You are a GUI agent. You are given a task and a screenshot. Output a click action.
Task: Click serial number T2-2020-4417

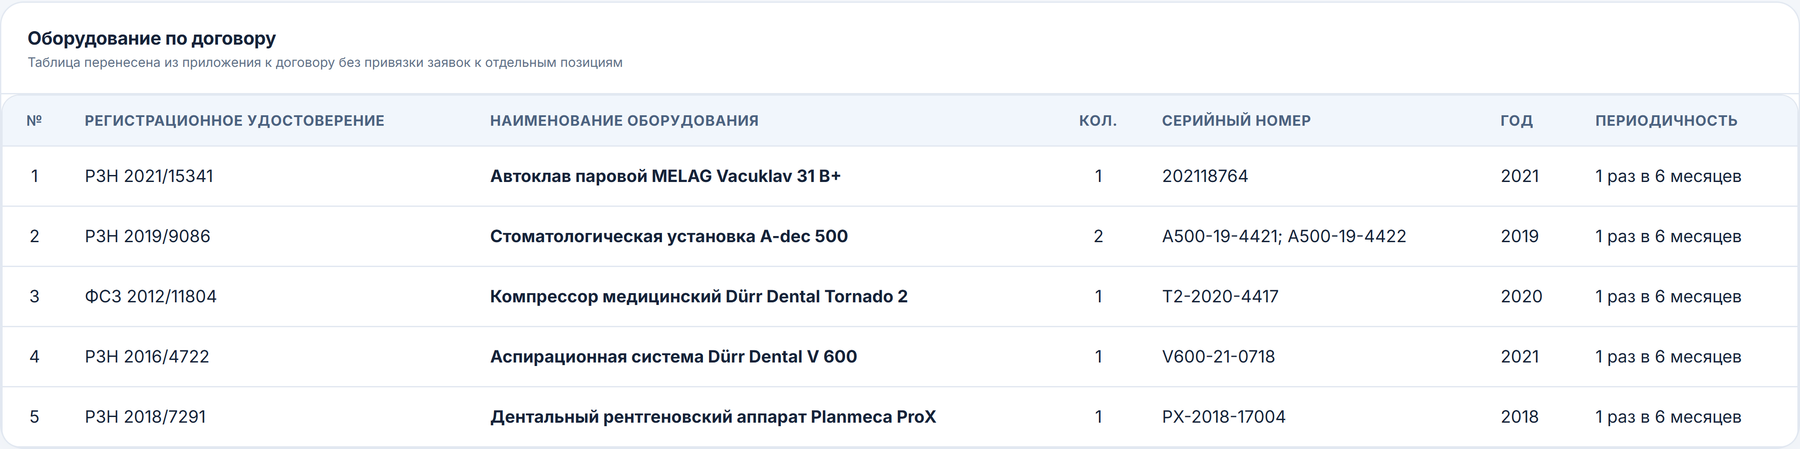click(x=1220, y=296)
